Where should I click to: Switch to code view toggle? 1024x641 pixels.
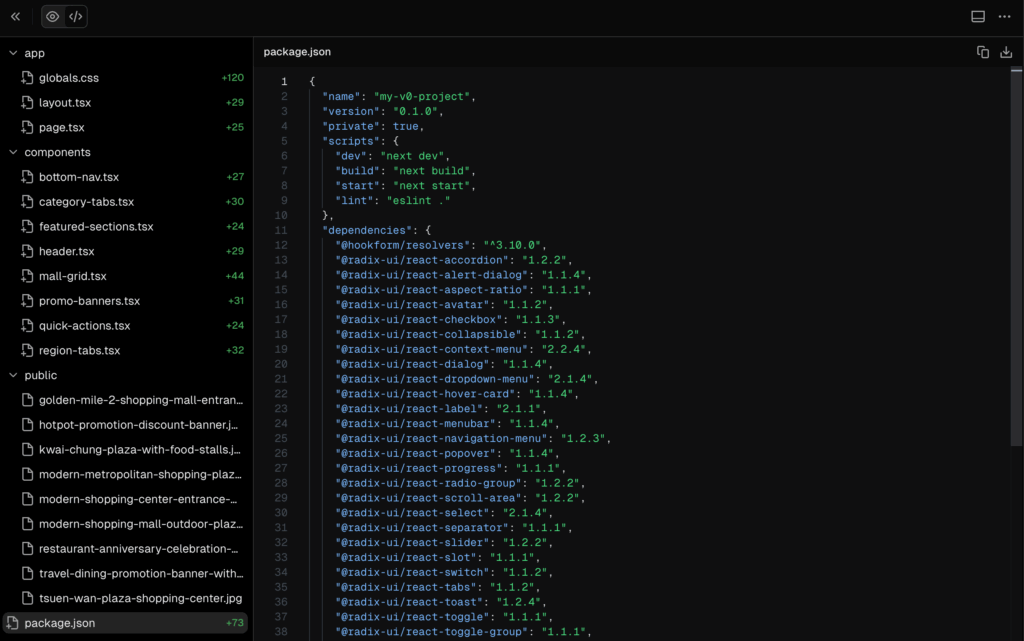click(76, 16)
